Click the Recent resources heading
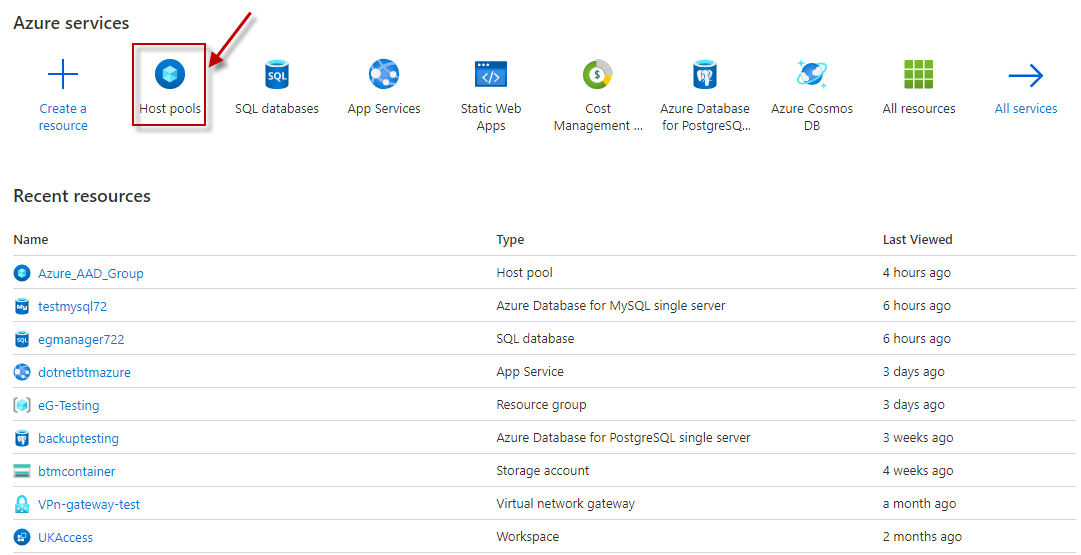Viewport: 1081px width, 555px height. (82, 196)
